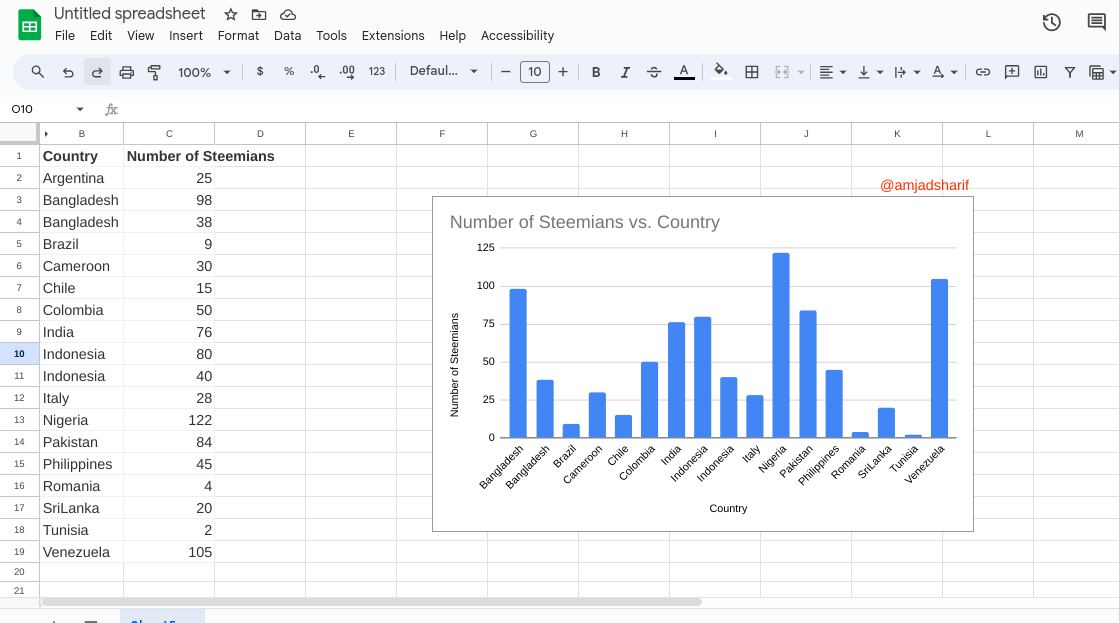The width and height of the screenshot is (1119, 623).
Task: Rename the Untitled spreadsheet title
Action: tap(129, 14)
